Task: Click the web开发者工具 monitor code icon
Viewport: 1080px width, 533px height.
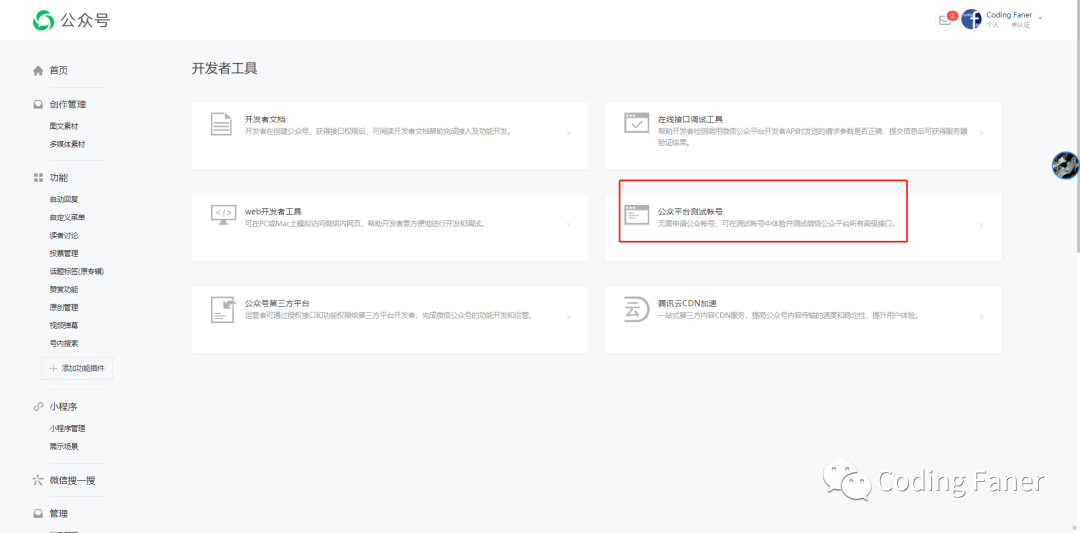Action: (x=224, y=214)
